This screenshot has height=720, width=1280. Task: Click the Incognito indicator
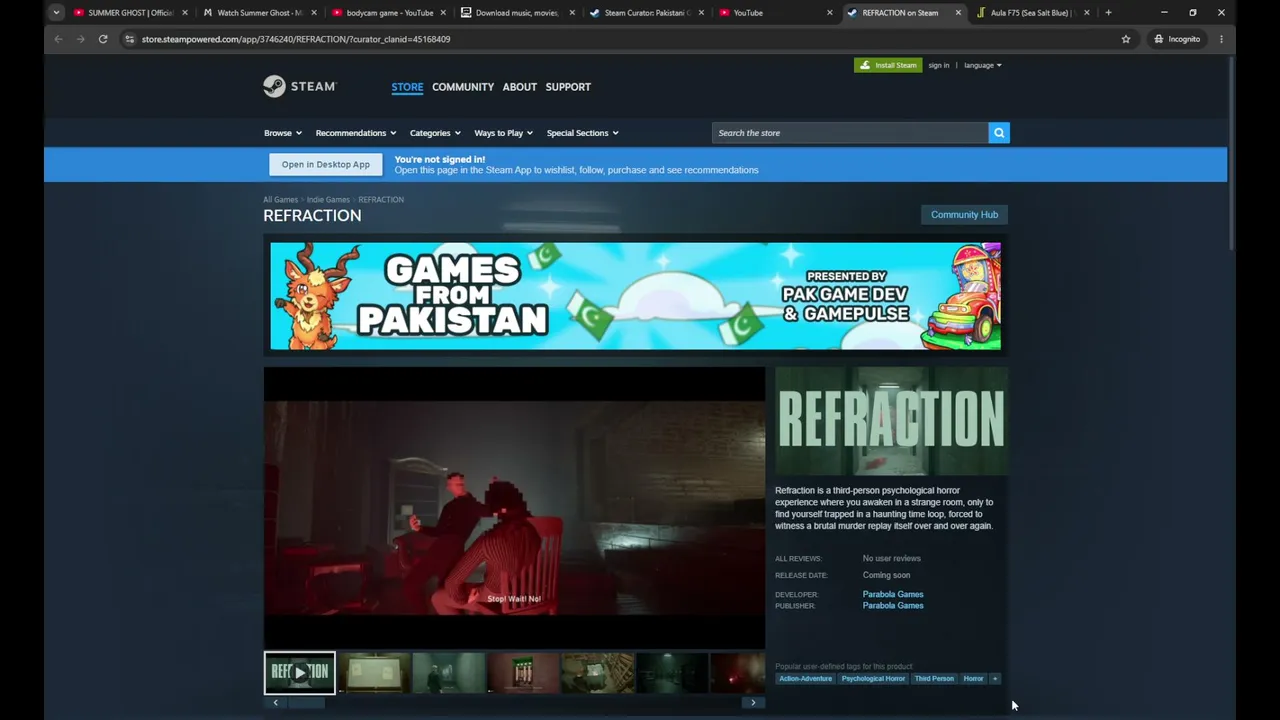coord(1177,39)
